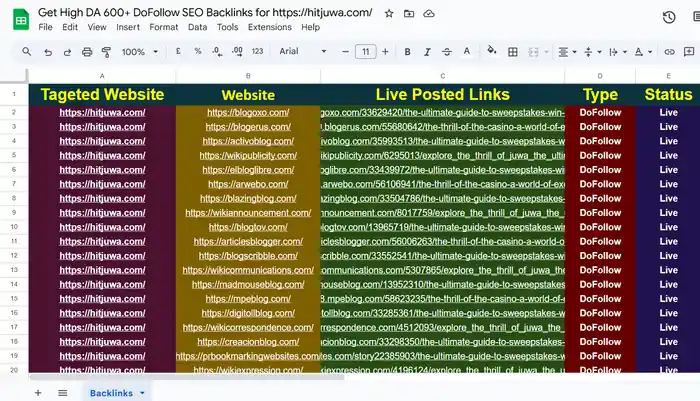
Task: Open the borders tool
Action: click(513, 52)
